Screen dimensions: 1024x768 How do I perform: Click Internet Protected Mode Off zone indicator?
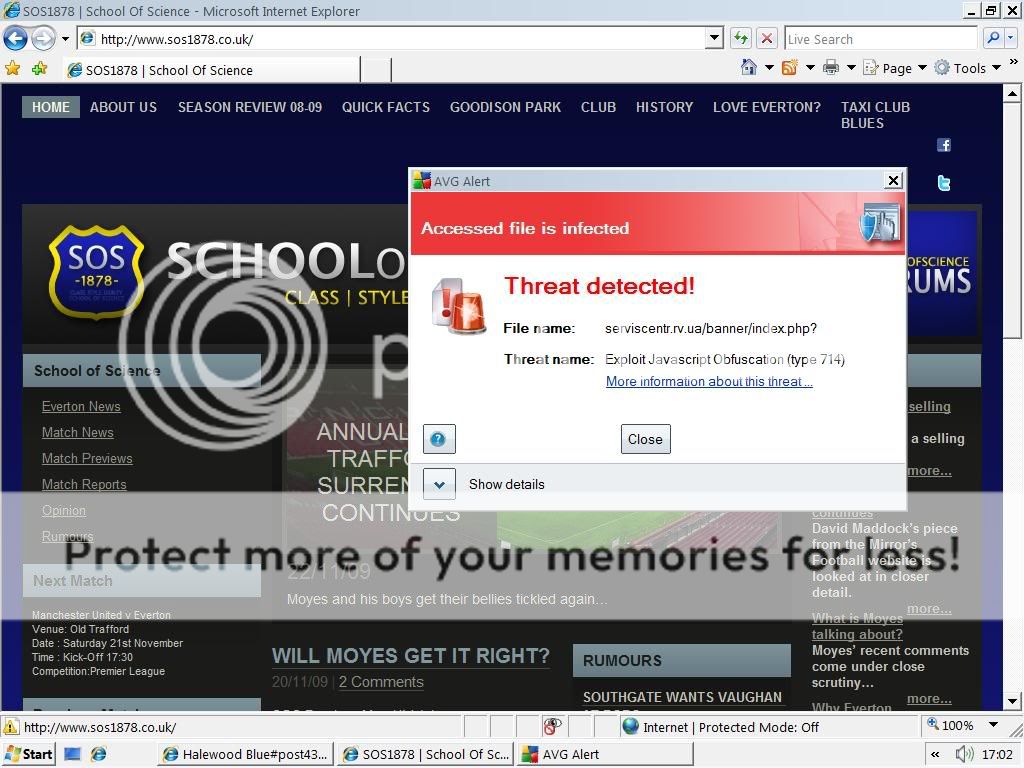coord(721,727)
